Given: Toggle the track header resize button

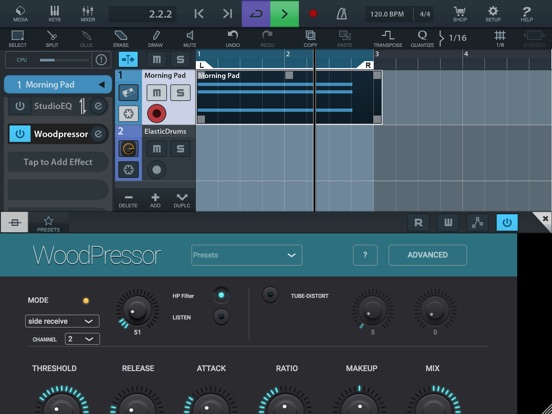Looking at the screenshot, I should tap(128, 59).
